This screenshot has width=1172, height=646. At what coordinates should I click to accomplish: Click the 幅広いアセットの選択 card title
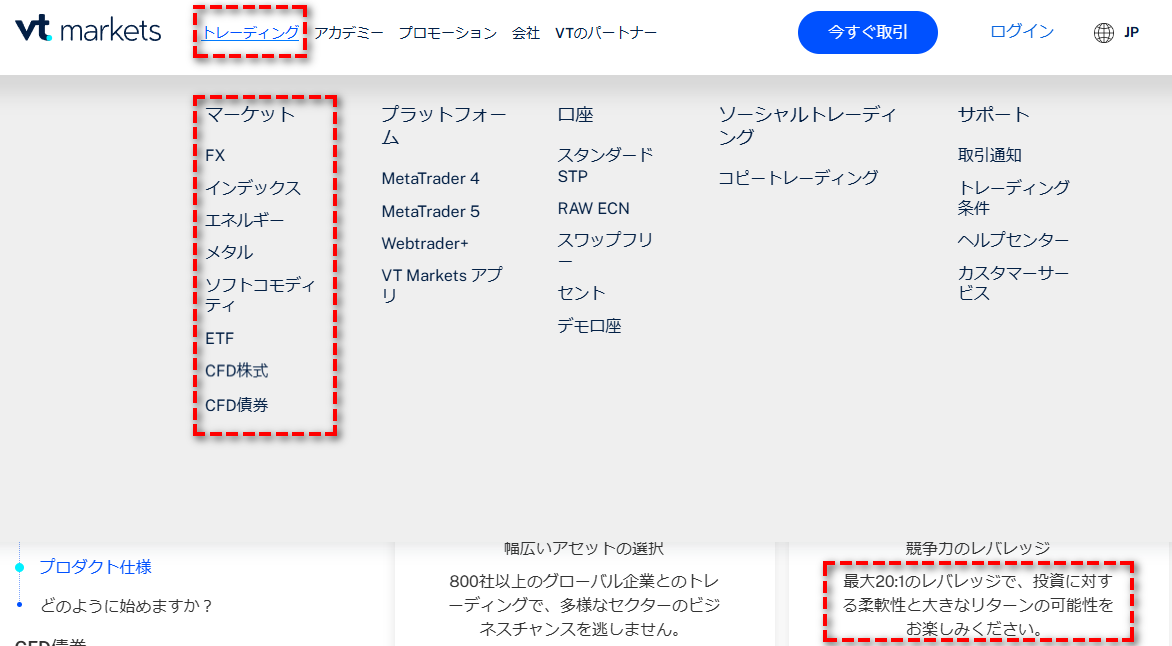click(x=584, y=549)
